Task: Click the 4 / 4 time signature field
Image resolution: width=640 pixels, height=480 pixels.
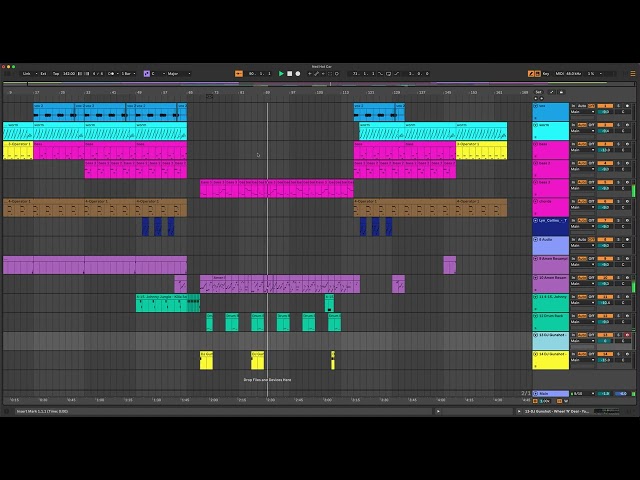Action: [x=98, y=73]
